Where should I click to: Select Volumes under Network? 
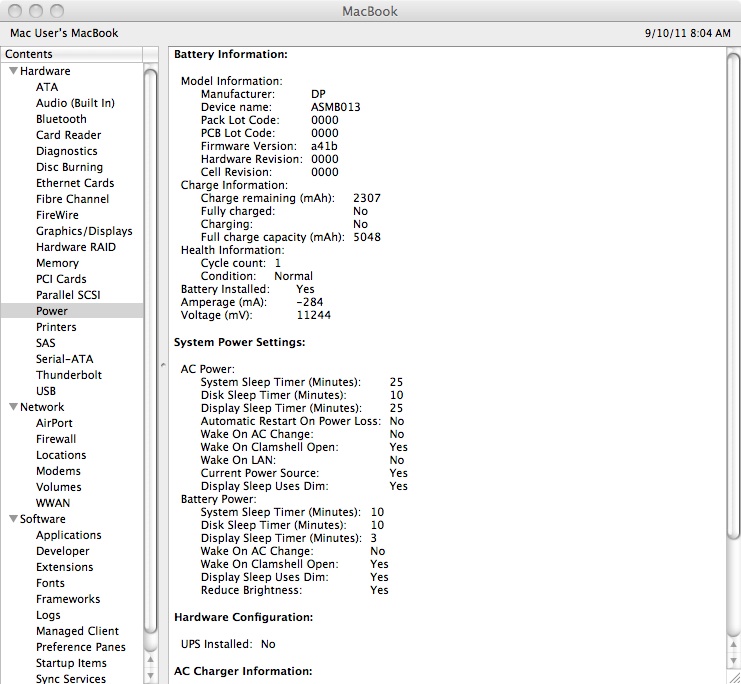click(59, 487)
